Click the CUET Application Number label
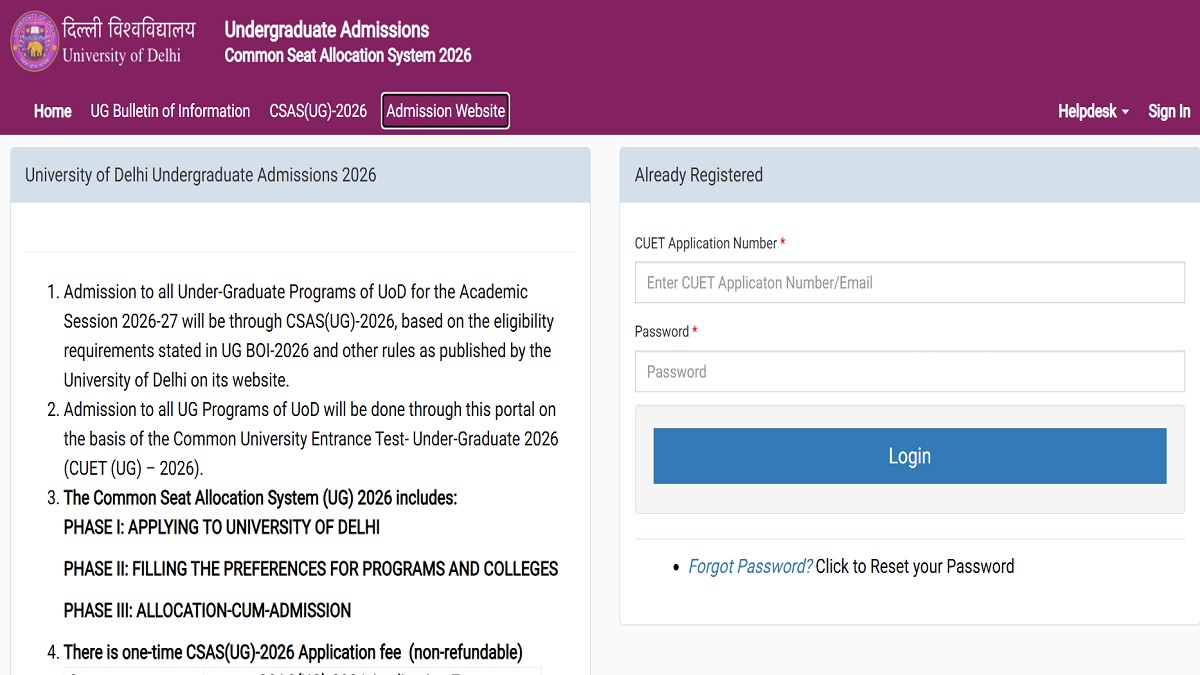1200x675 pixels. (706, 243)
